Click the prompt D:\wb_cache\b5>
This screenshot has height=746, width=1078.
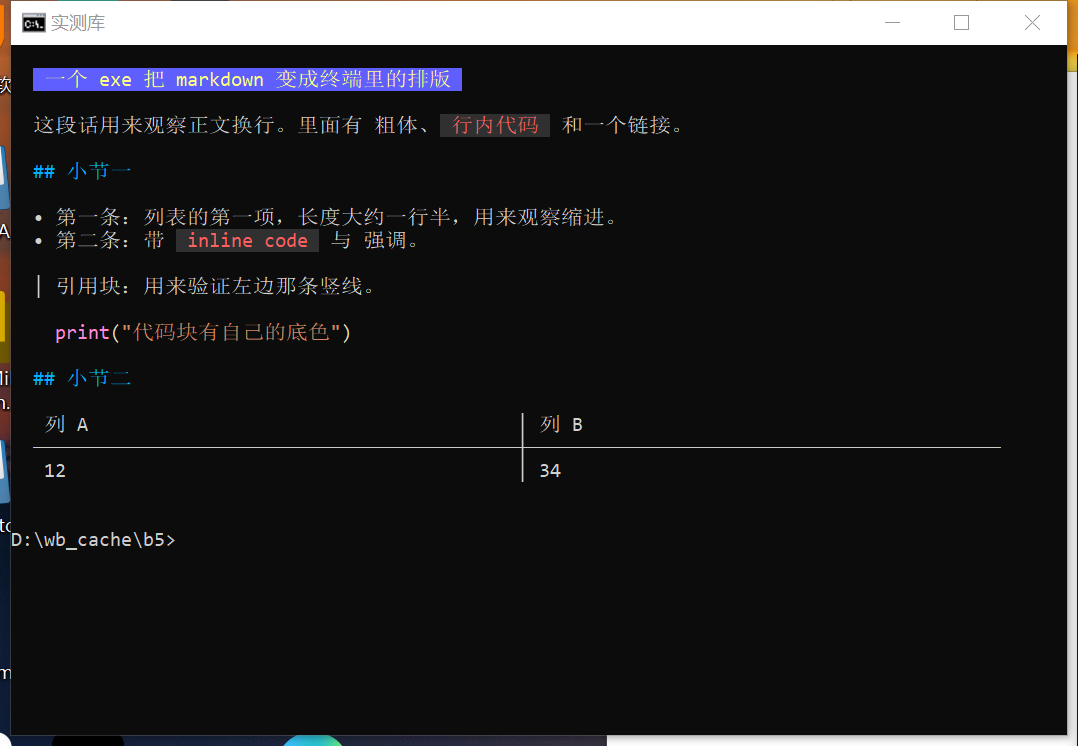(x=94, y=540)
